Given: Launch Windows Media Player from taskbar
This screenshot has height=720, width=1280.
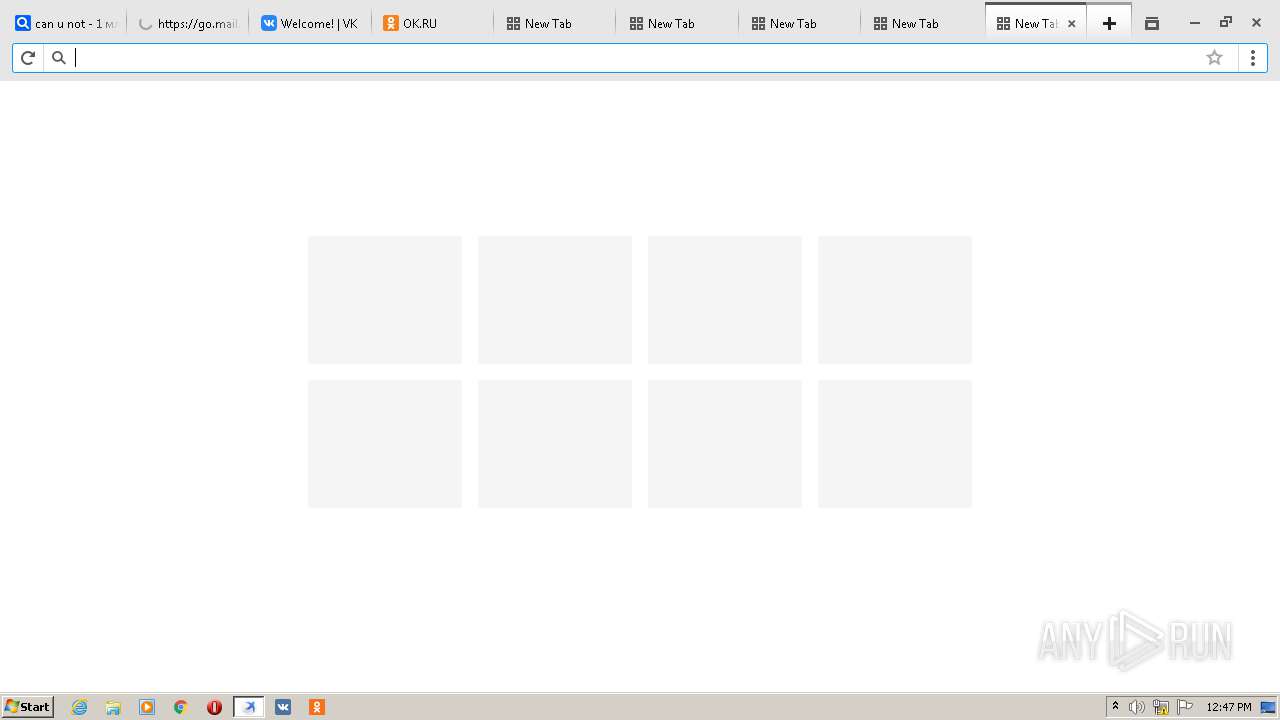Looking at the screenshot, I should tap(147, 707).
